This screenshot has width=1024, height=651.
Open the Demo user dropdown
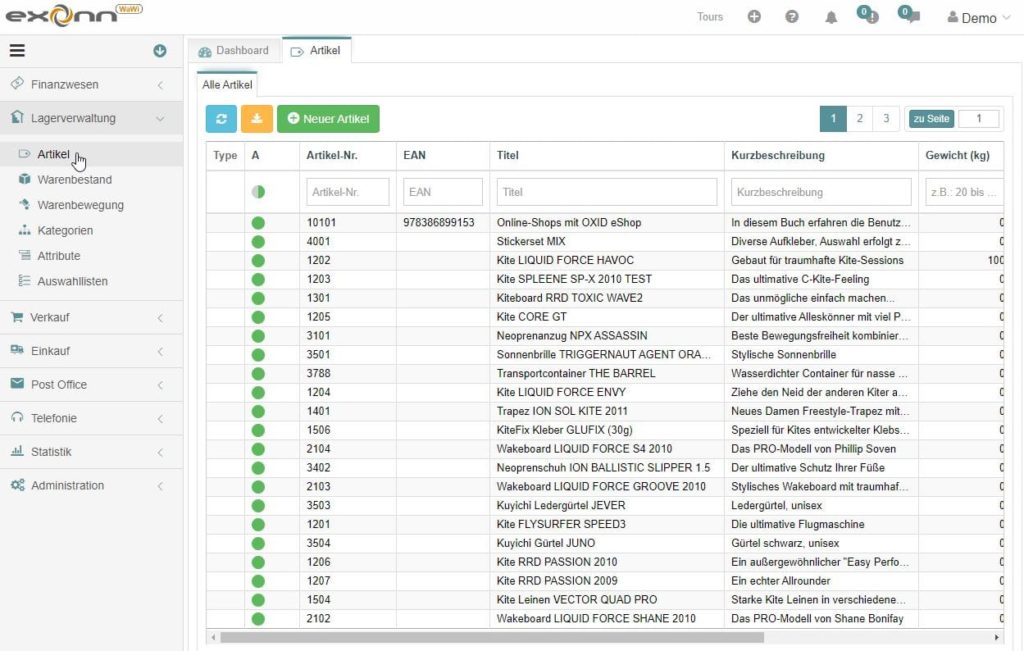click(x=978, y=18)
